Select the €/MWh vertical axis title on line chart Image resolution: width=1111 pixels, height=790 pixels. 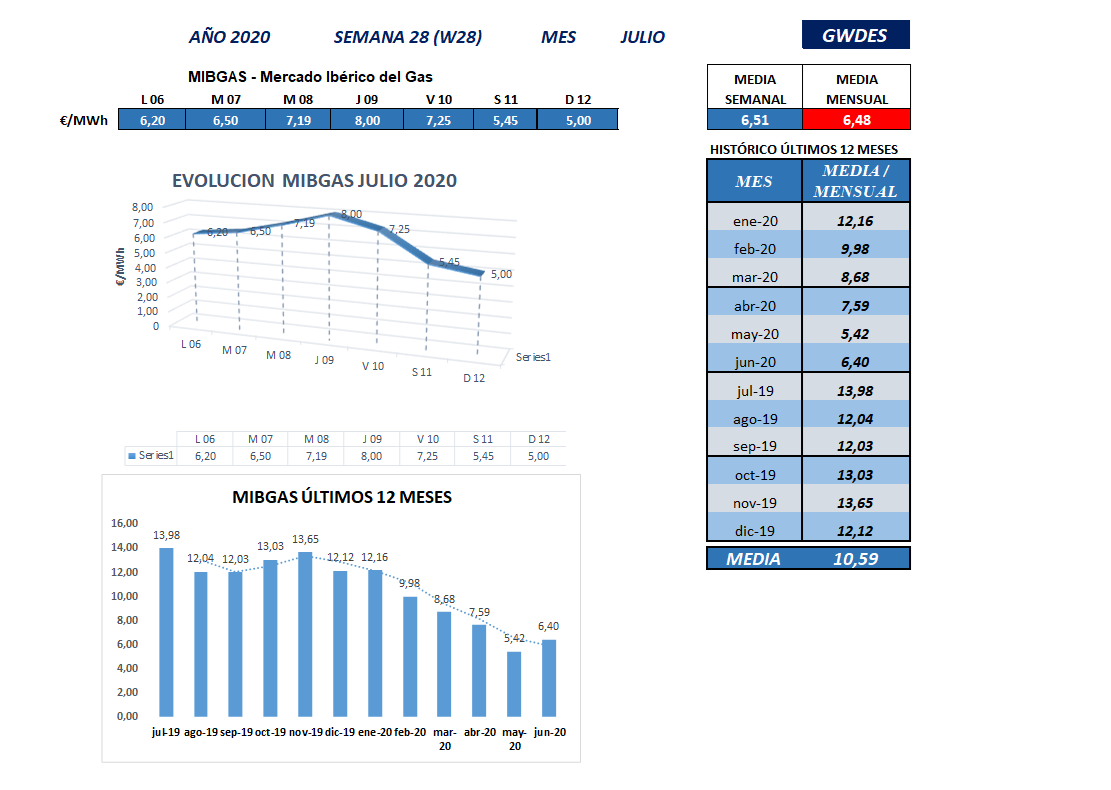click(121, 266)
